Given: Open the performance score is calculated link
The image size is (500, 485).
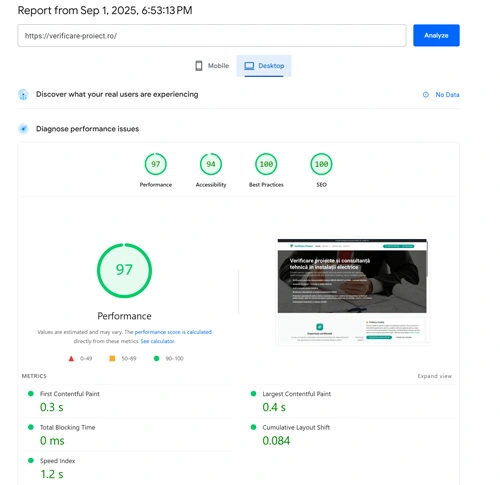Looking at the screenshot, I should point(173,332).
